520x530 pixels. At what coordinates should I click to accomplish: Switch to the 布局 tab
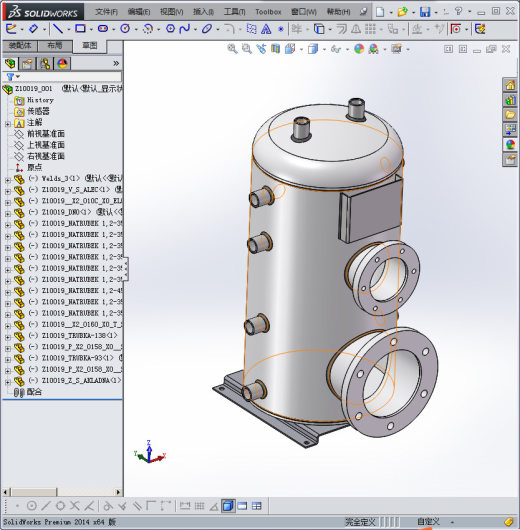point(55,46)
